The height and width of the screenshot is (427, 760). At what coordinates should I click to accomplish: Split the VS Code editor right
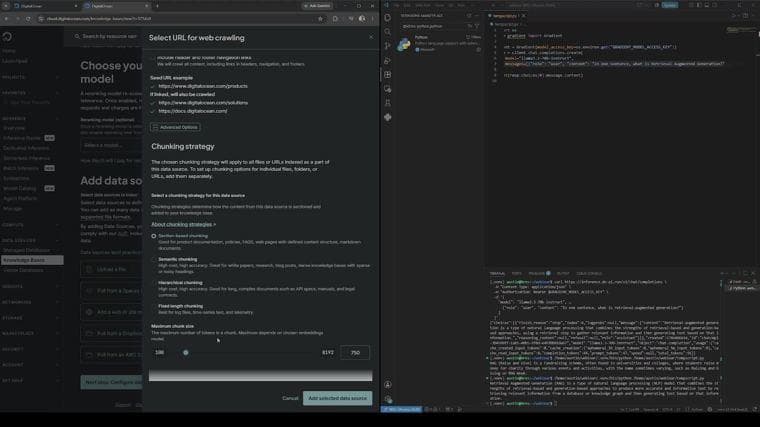[745, 16]
